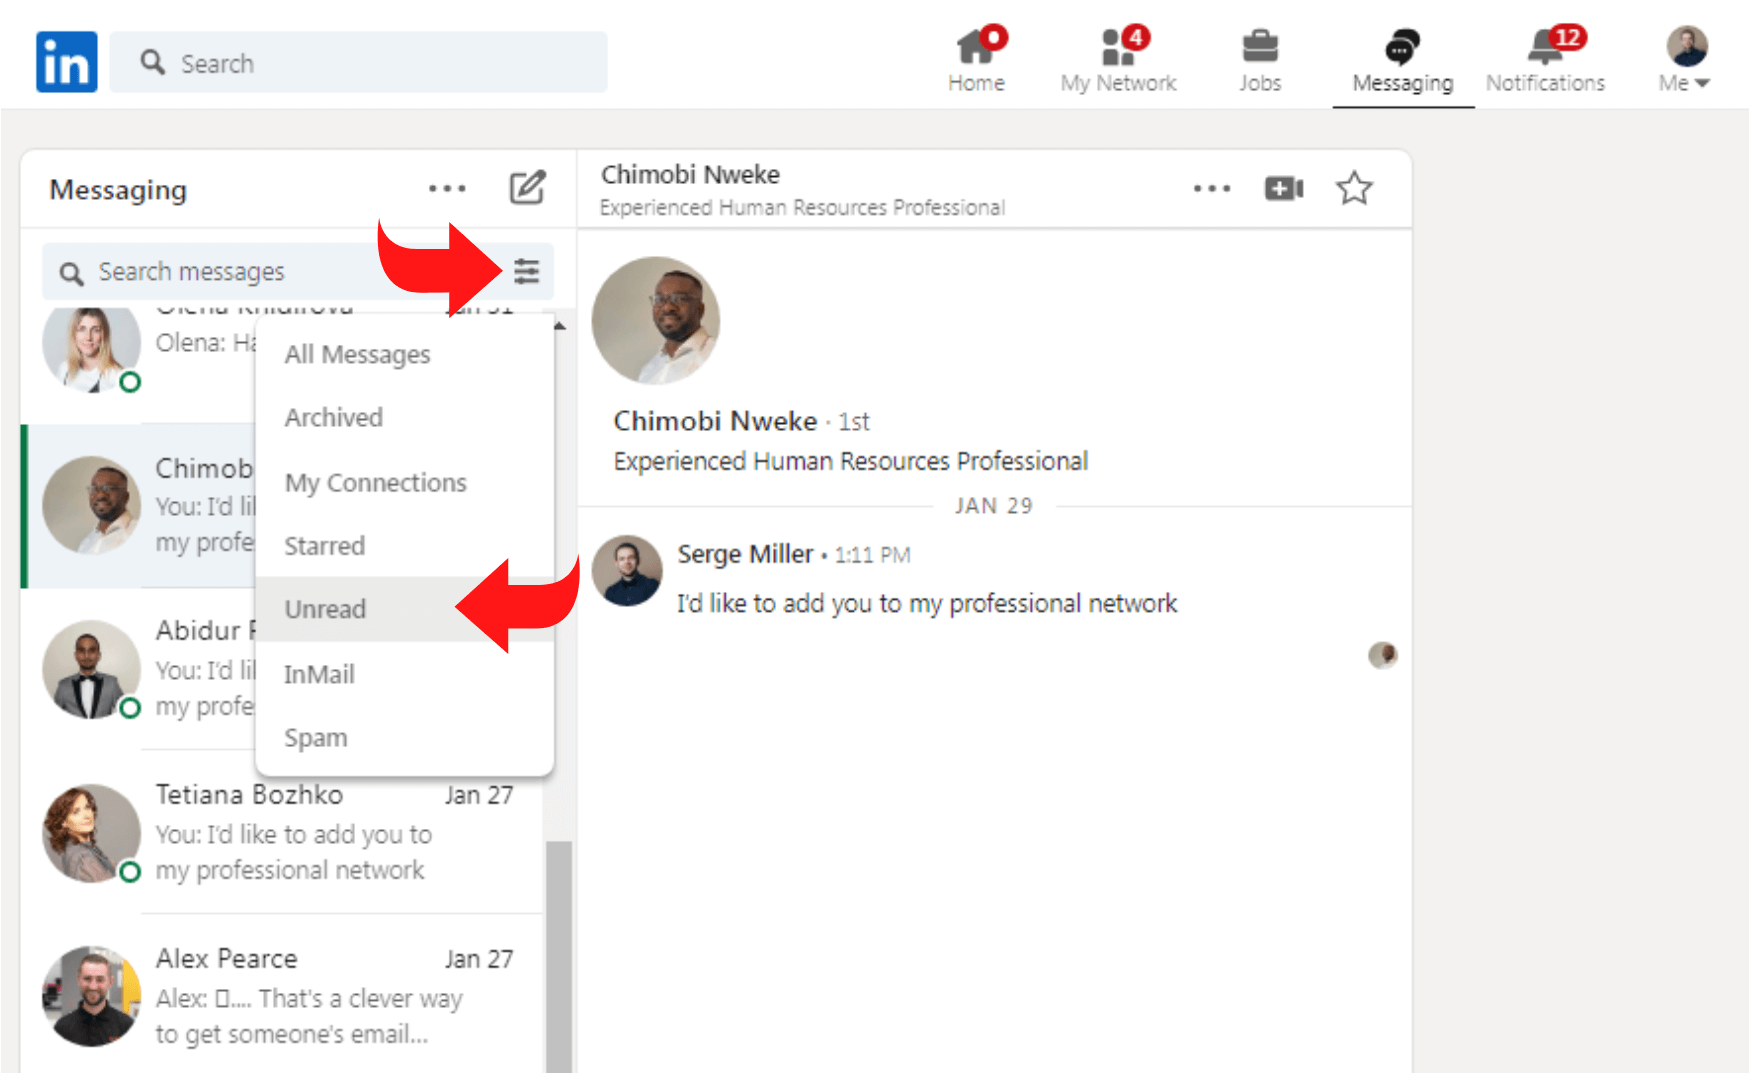The width and height of the screenshot is (1749, 1073).
Task: Open Chimobi Nweke's profile name link
Action: tap(715, 421)
